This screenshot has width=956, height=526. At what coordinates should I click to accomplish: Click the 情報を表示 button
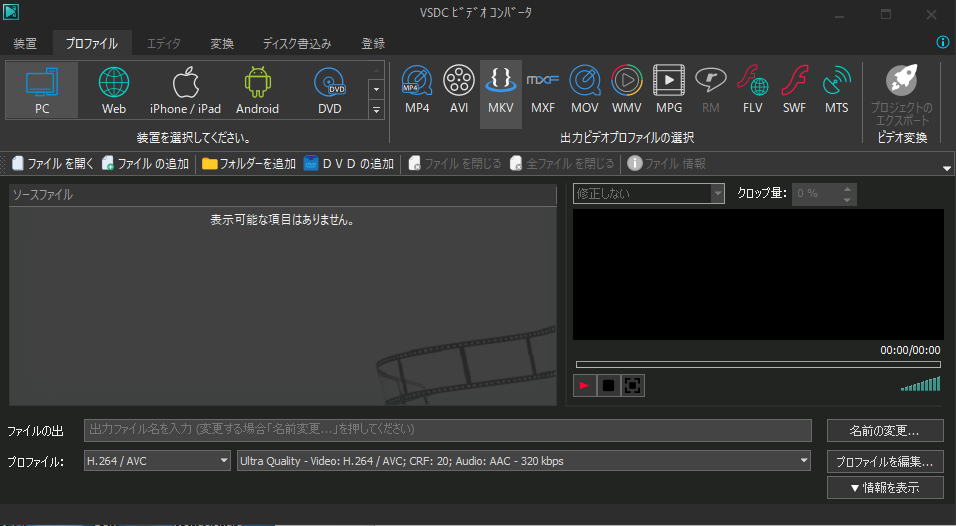885,488
